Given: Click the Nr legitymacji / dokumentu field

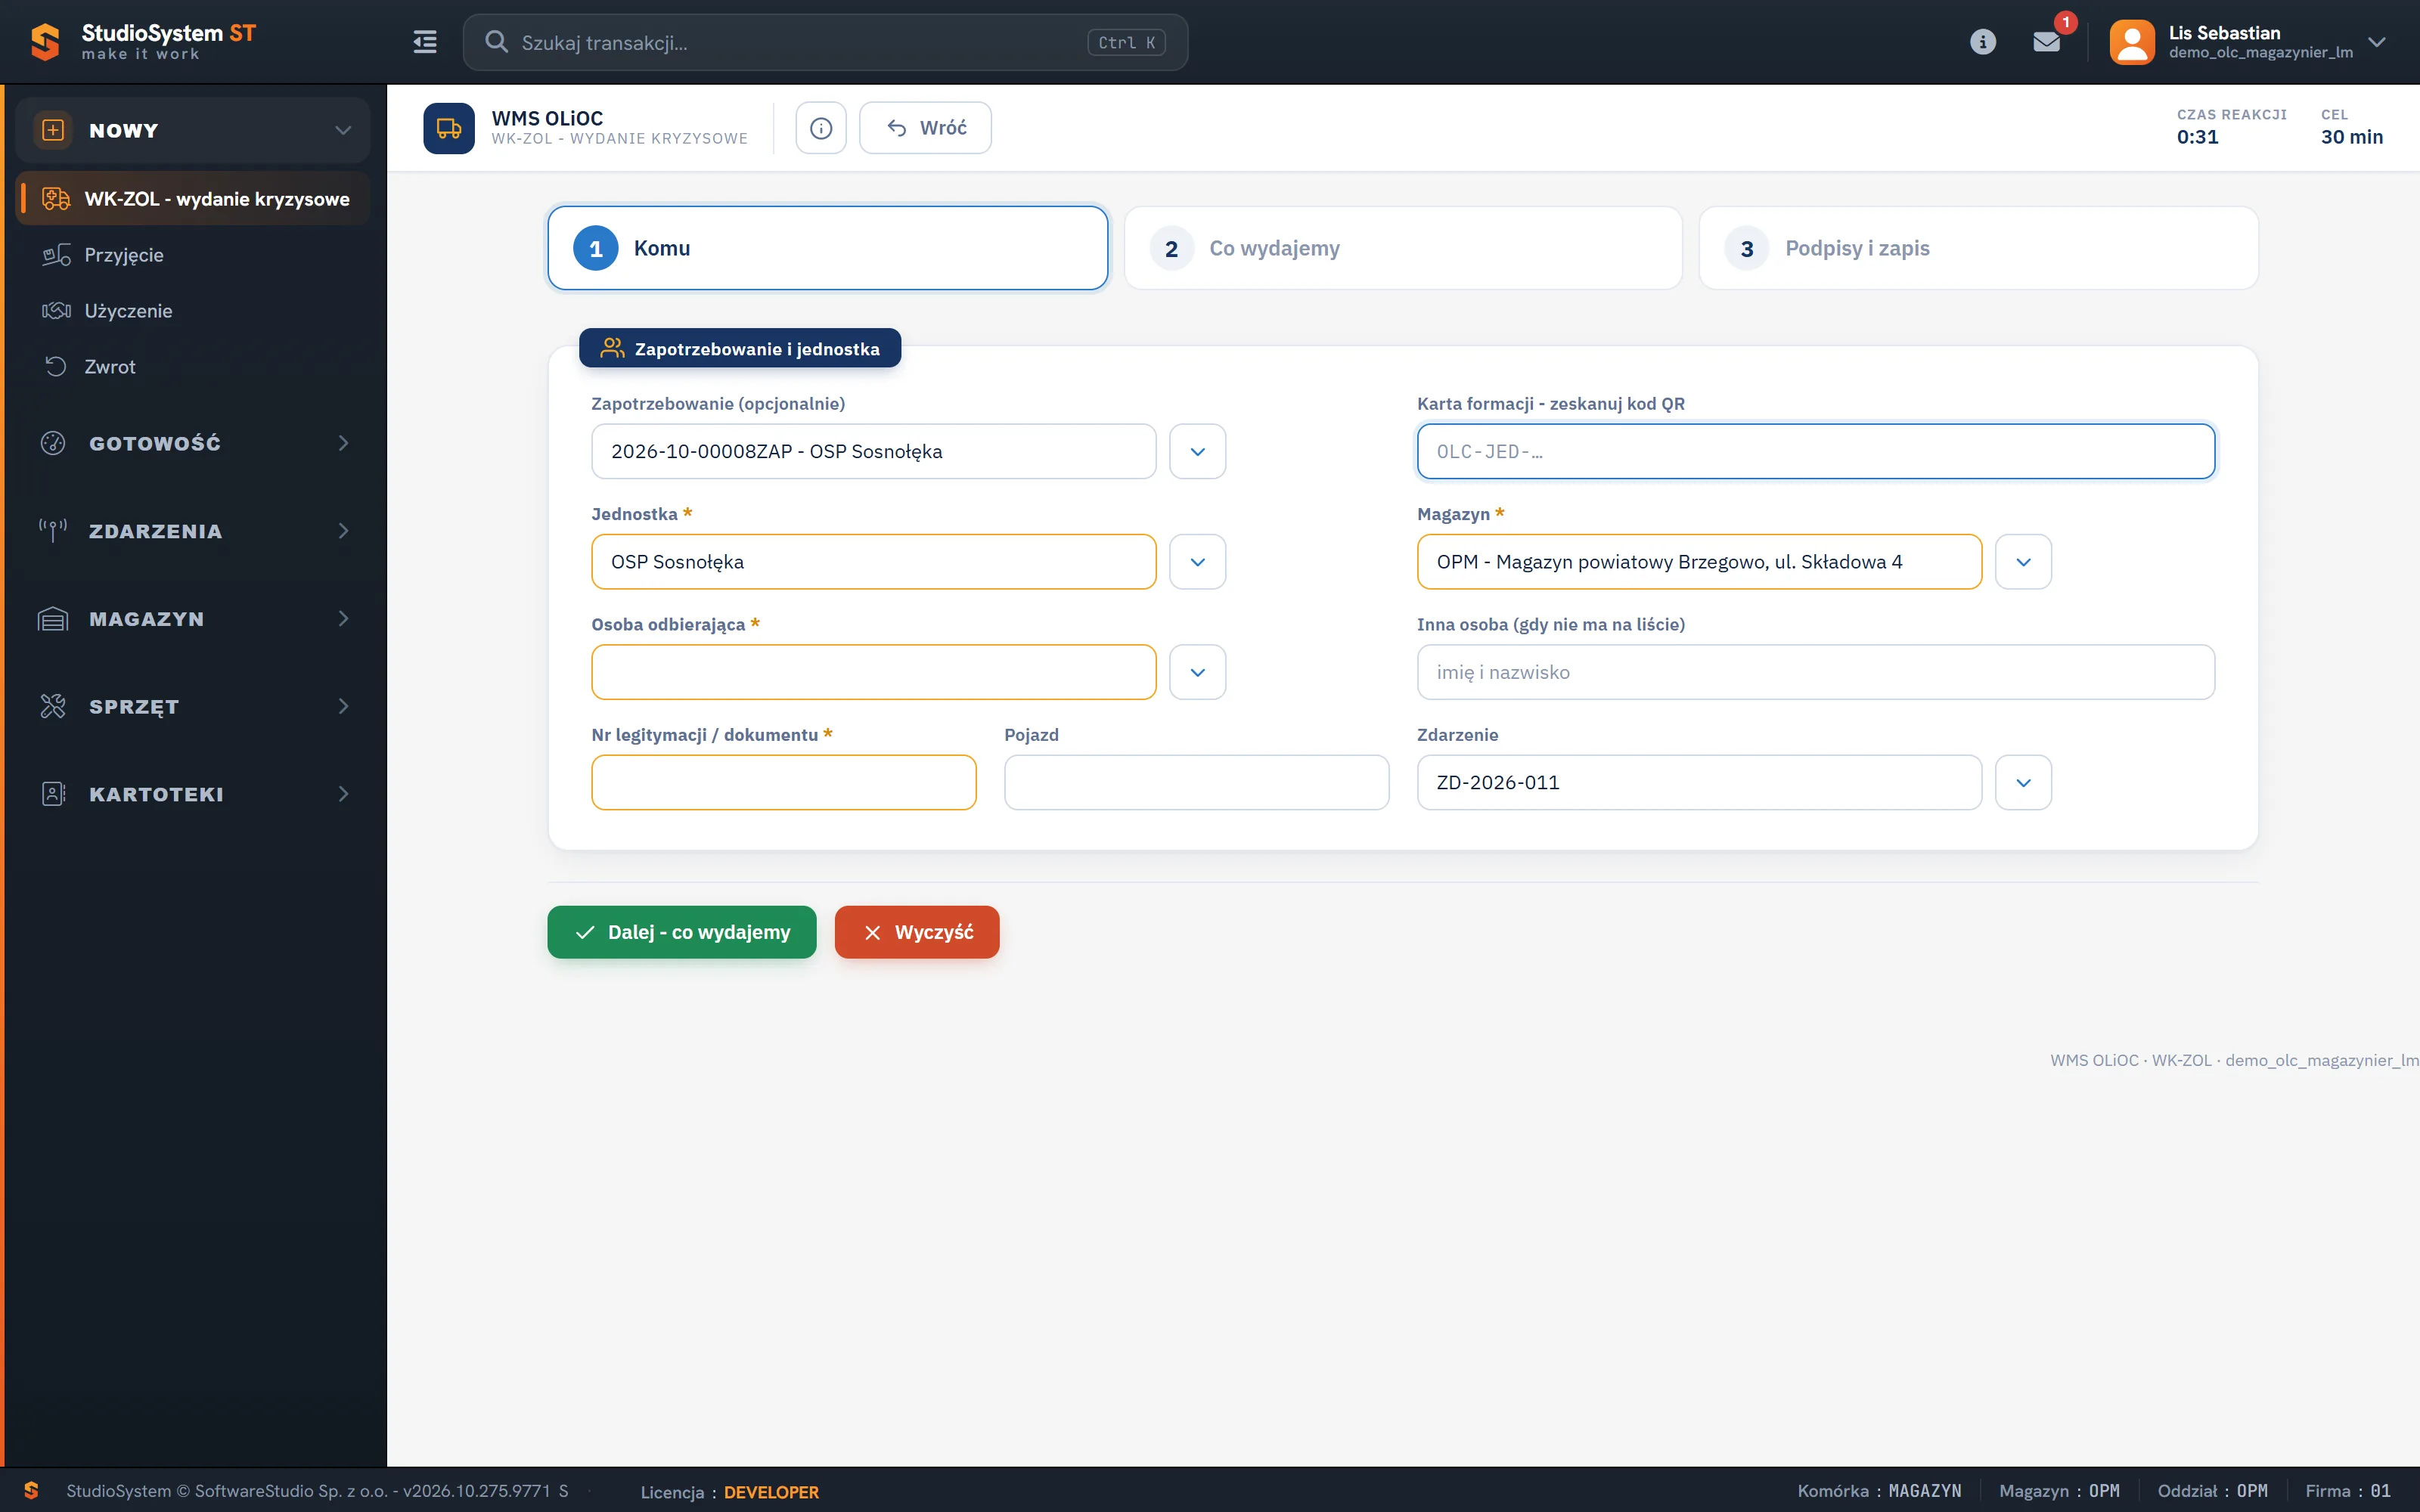Looking at the screenshot, I should point(783,782).
